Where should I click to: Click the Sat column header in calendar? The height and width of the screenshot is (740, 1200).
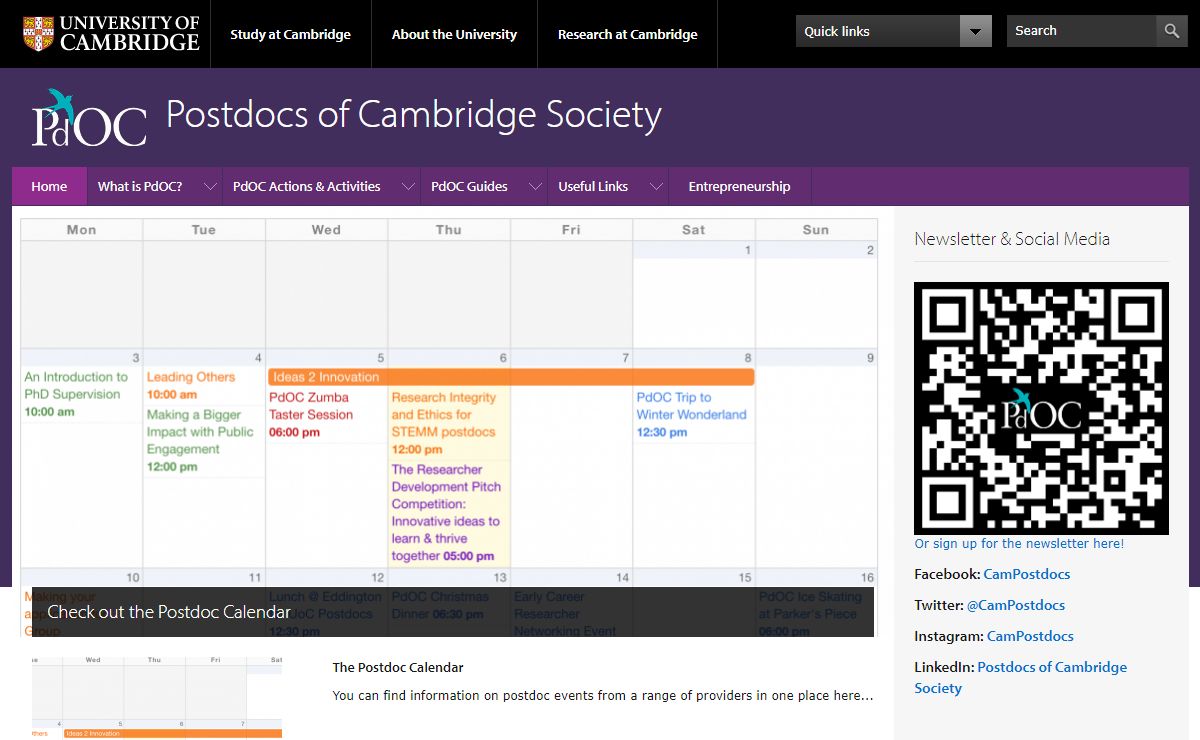(694, 230)
